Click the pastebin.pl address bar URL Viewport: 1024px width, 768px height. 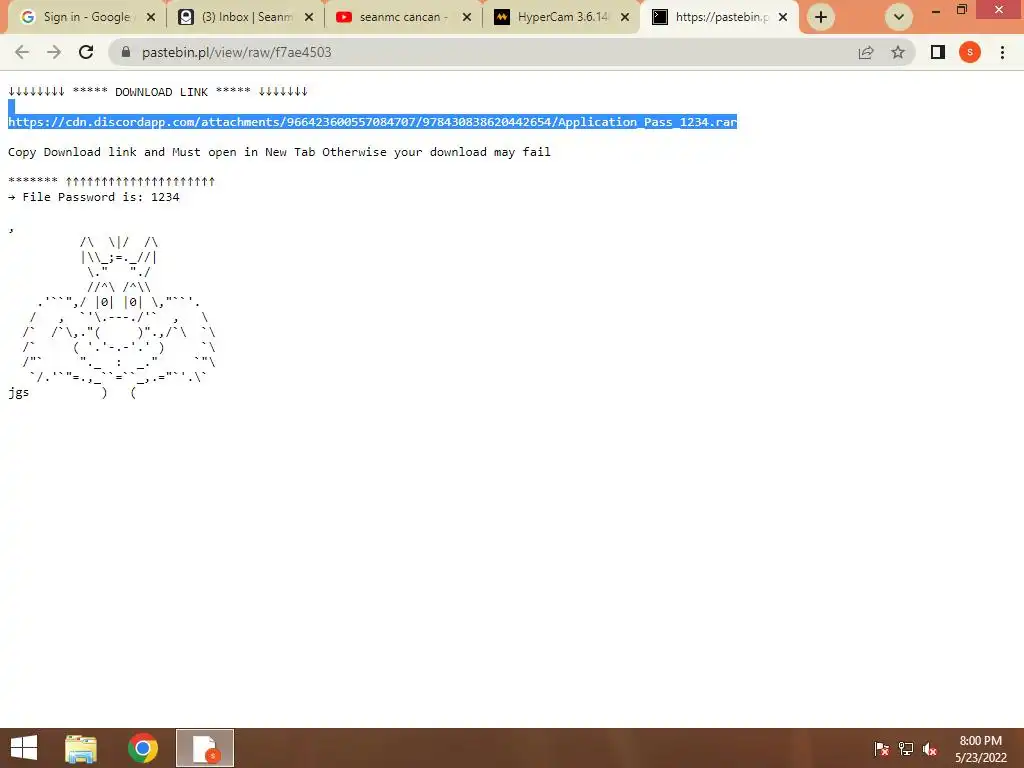[x=236, y=52]
